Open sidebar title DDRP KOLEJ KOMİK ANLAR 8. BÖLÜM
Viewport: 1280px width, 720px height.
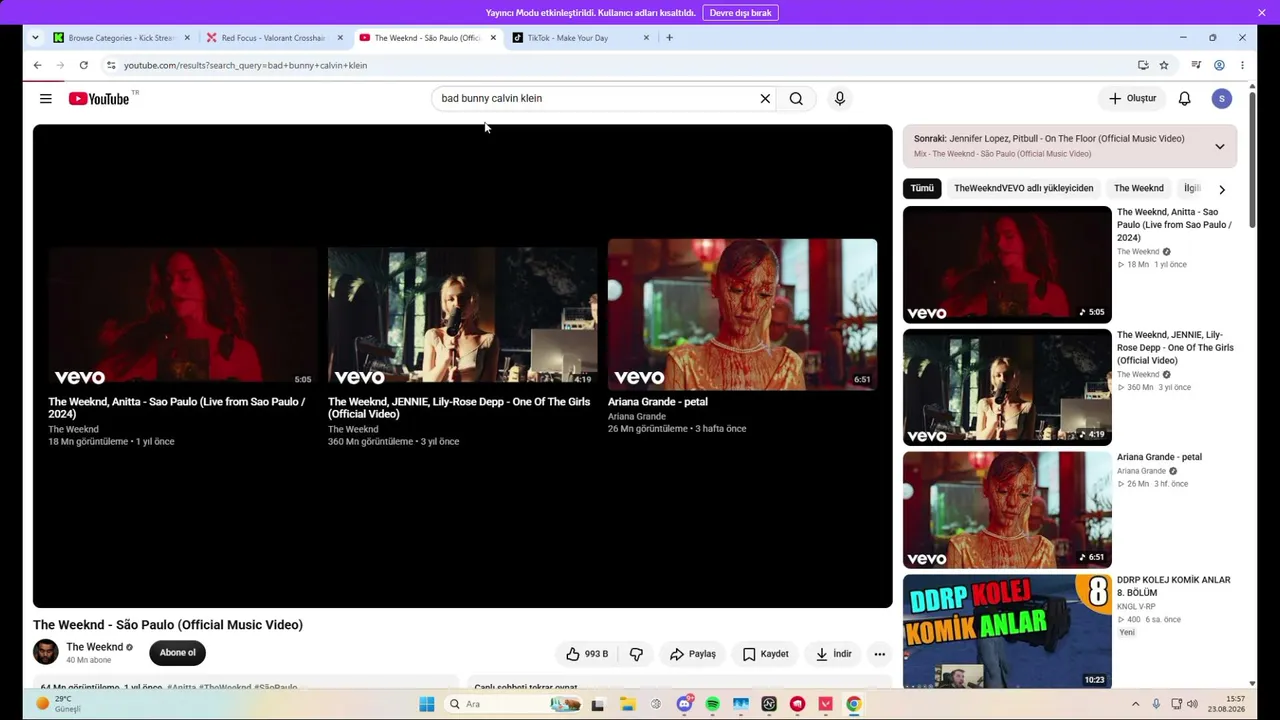click(x=1174, y=586)
